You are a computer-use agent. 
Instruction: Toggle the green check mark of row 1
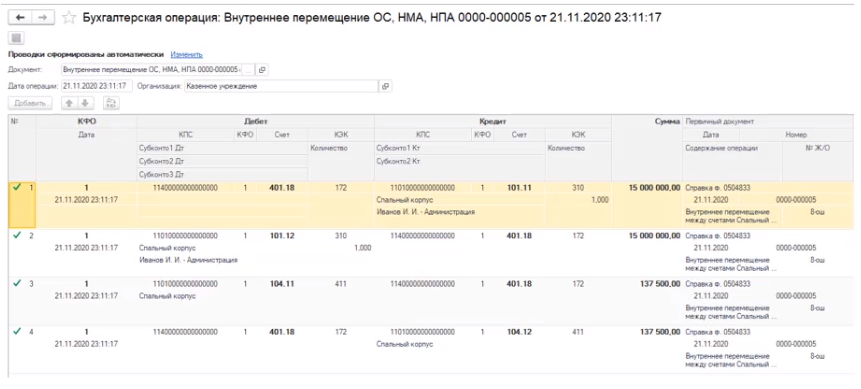18,187
